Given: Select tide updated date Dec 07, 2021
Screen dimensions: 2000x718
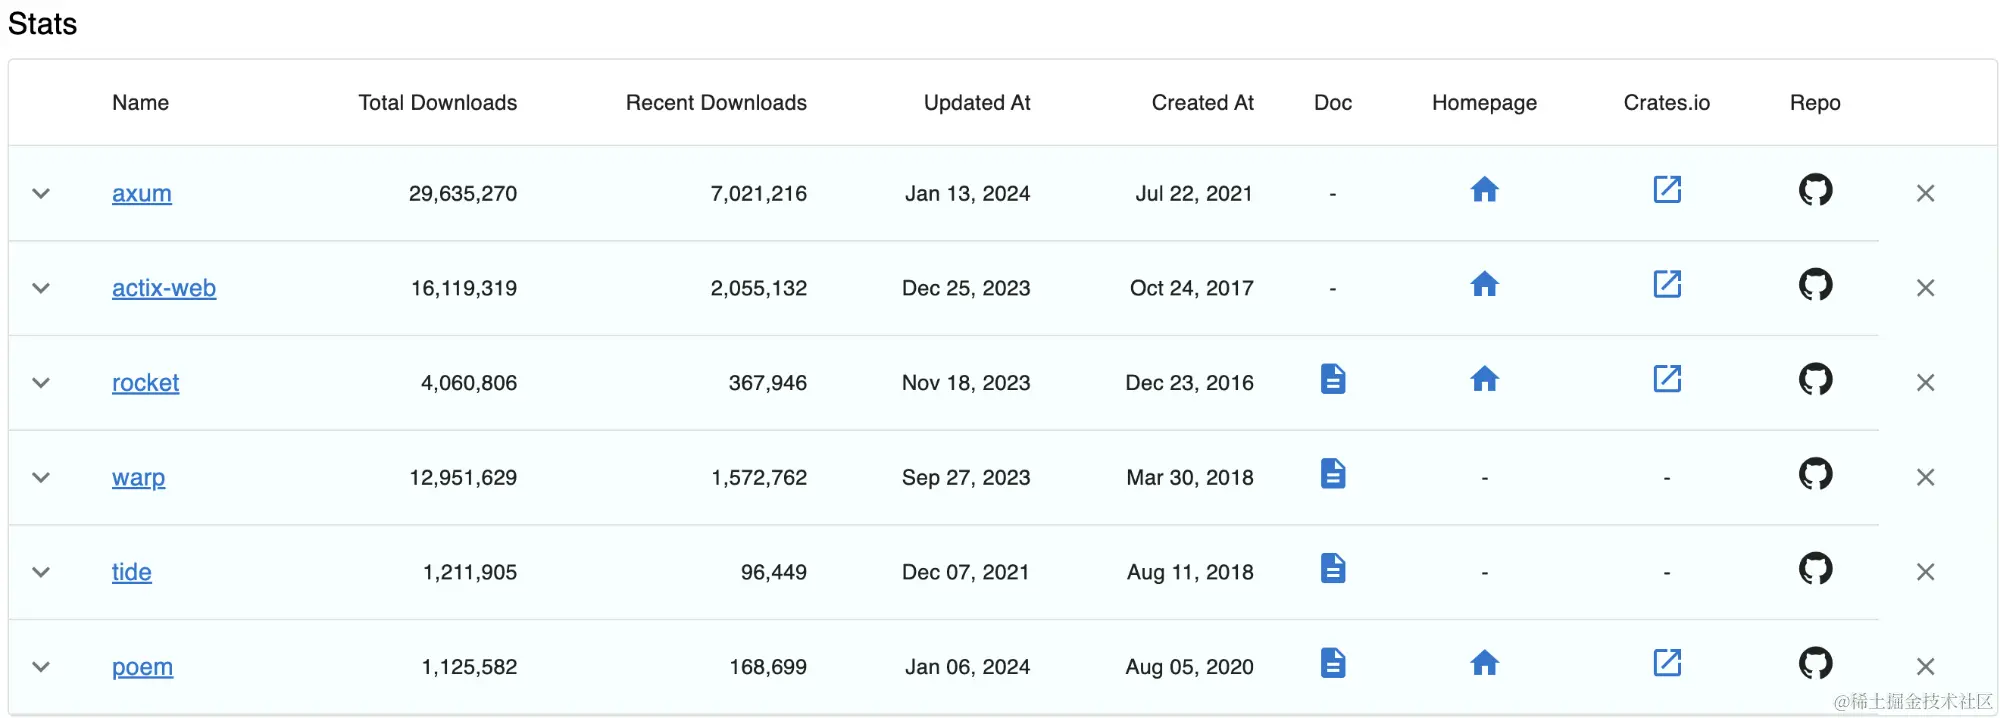Looking at the screenshot, I should 966,573.
